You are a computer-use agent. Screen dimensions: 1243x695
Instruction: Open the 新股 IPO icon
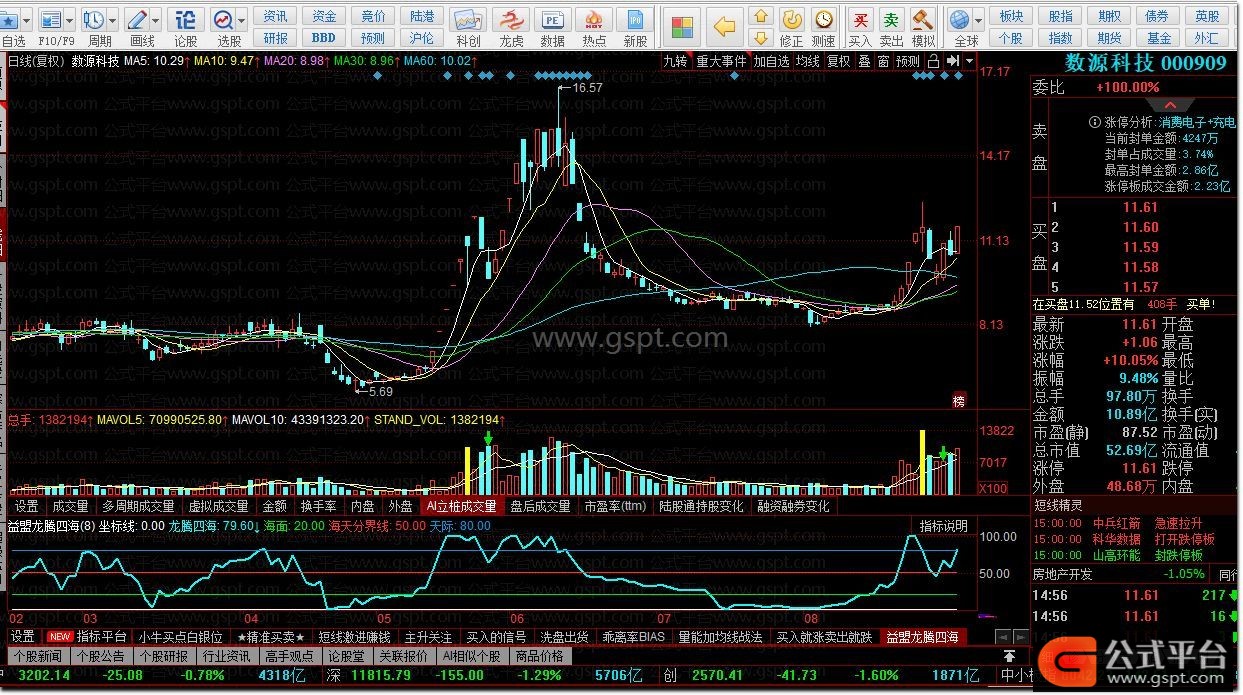pos(635,20)
